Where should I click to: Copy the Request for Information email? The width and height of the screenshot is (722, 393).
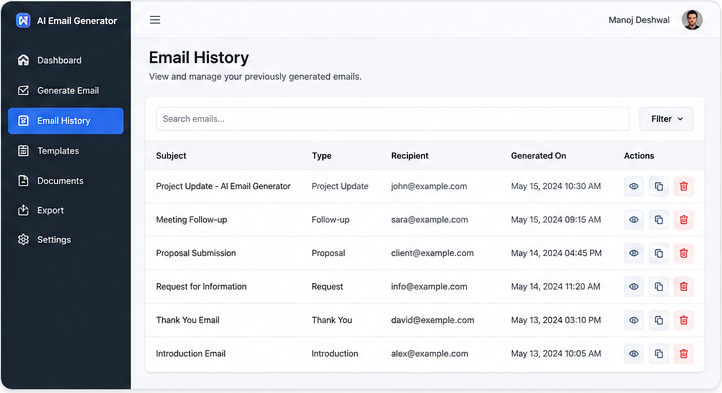point(658,287)
